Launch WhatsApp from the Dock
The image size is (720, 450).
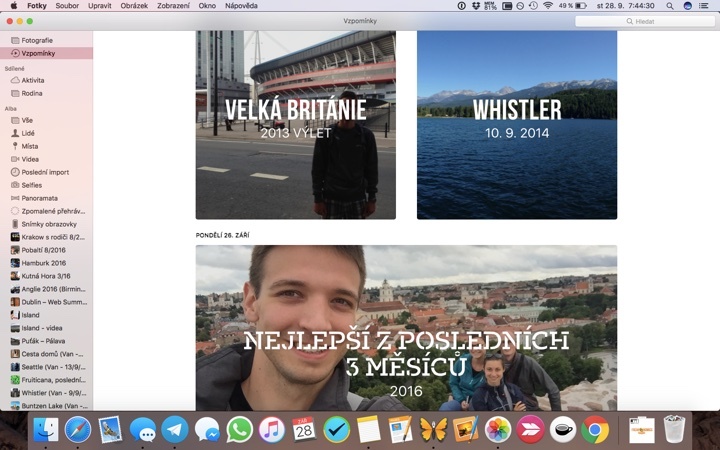tap(239, 430)
